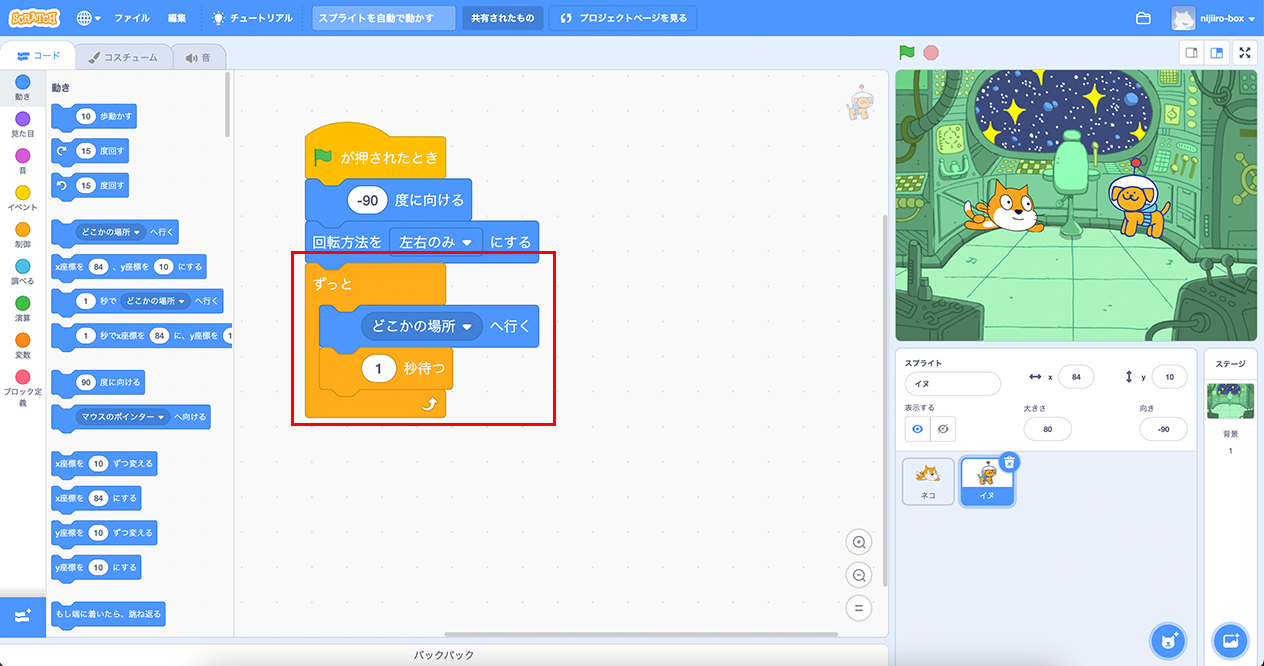The height and width of the screenshot is (666, 1264).
Task: Click the プロジェクトページを見る button
Action: click(623, 18)
